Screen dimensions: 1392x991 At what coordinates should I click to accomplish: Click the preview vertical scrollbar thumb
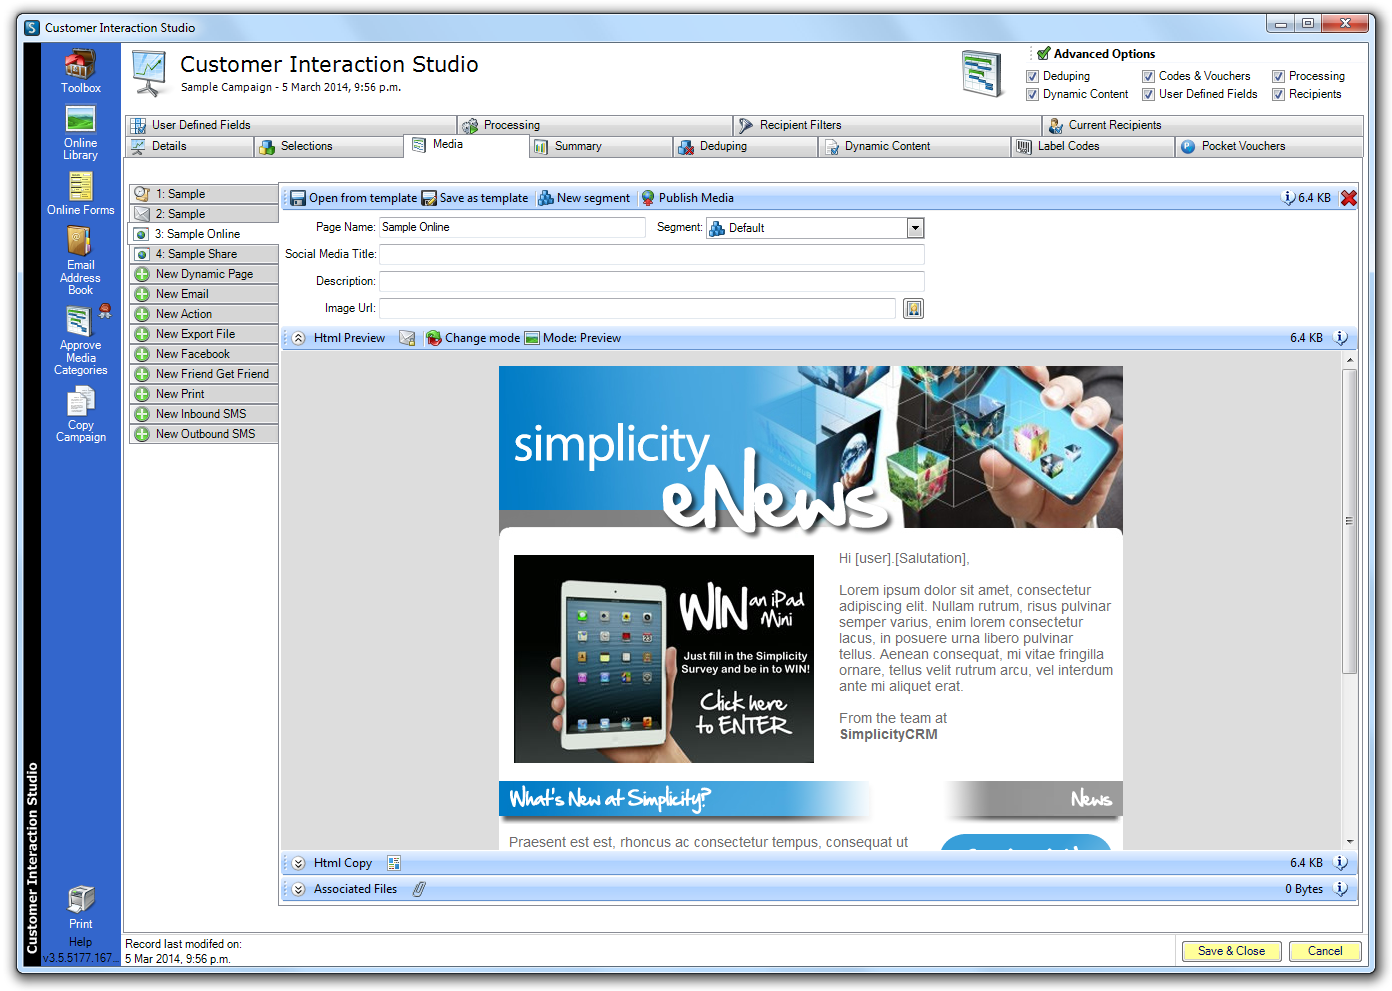coord(1349,520)
